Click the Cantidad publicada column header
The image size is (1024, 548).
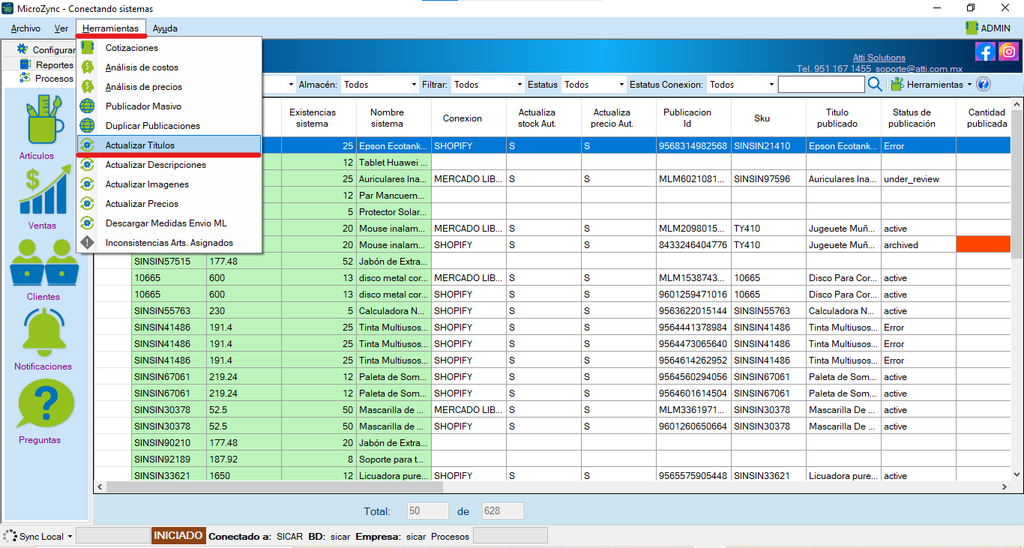[986, 118]
